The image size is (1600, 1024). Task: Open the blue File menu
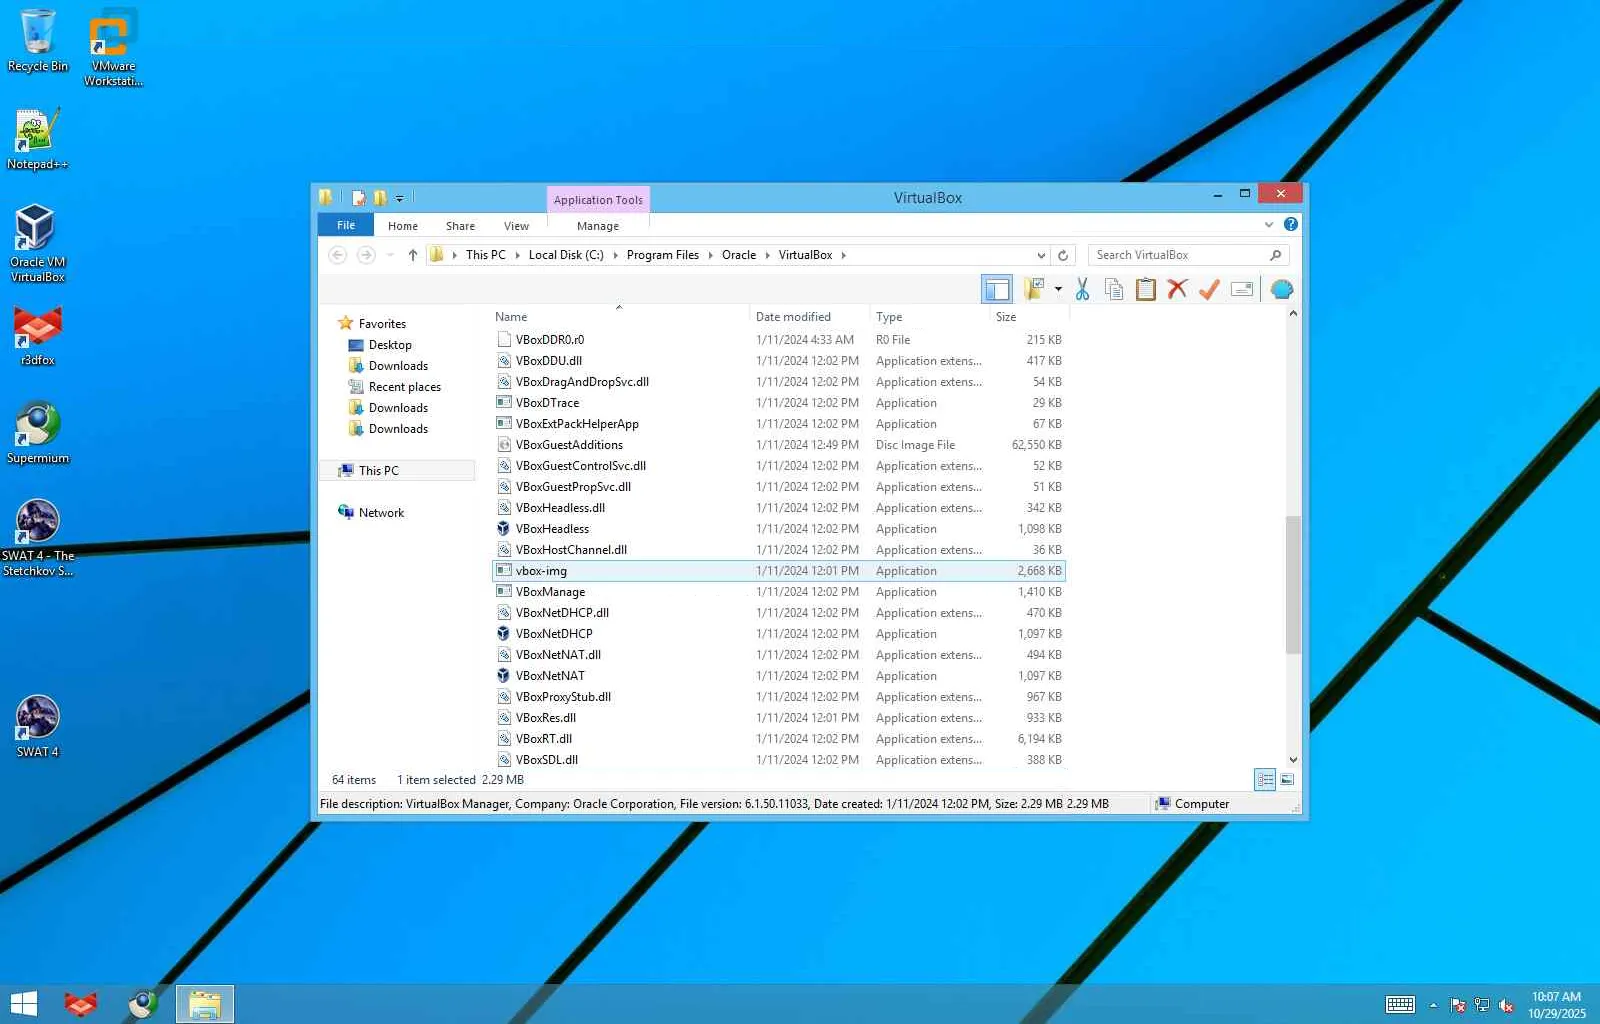(346, 226)
